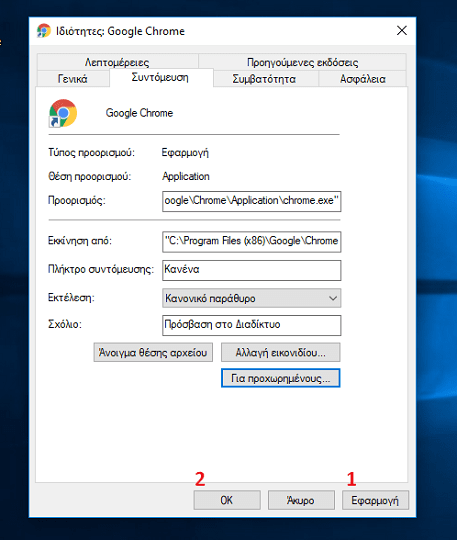Screen dimensions: 457x540
Task: Select the Ασφάλεια tab
Action: (x=363, y=79)
